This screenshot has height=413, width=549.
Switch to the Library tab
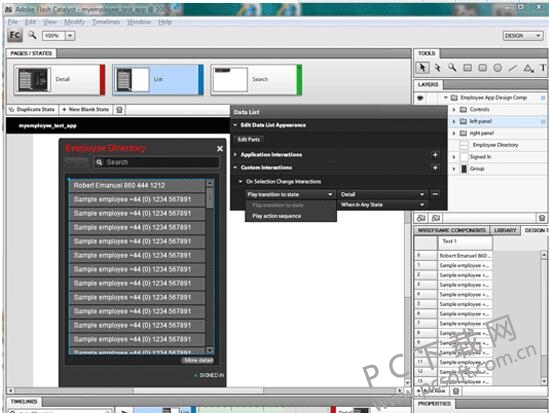[505, 230]
